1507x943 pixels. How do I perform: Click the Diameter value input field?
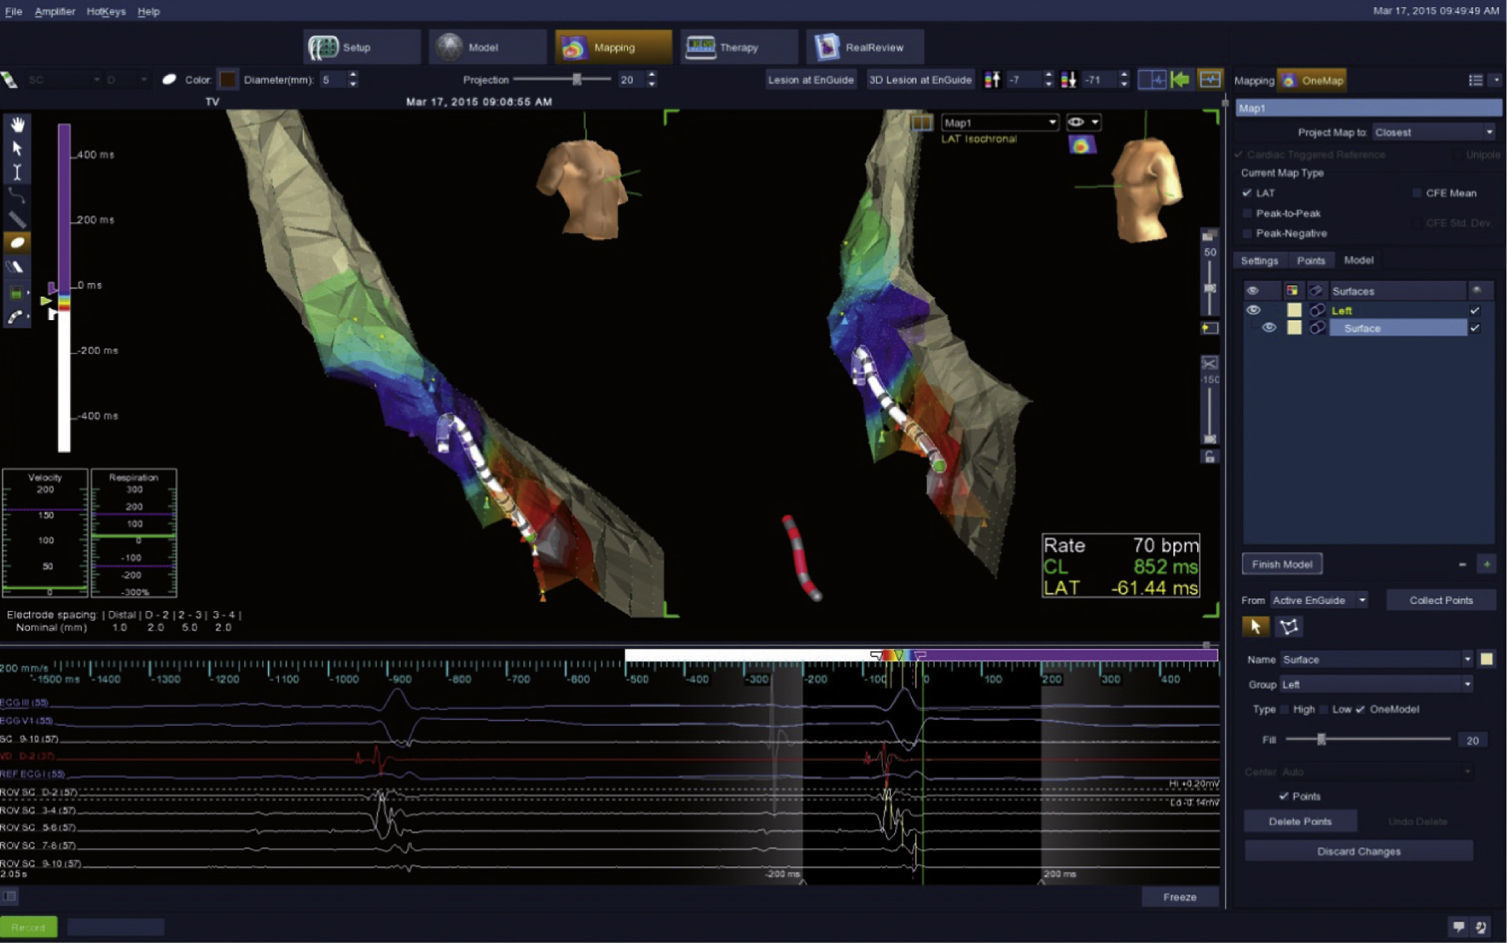(331, 80)
